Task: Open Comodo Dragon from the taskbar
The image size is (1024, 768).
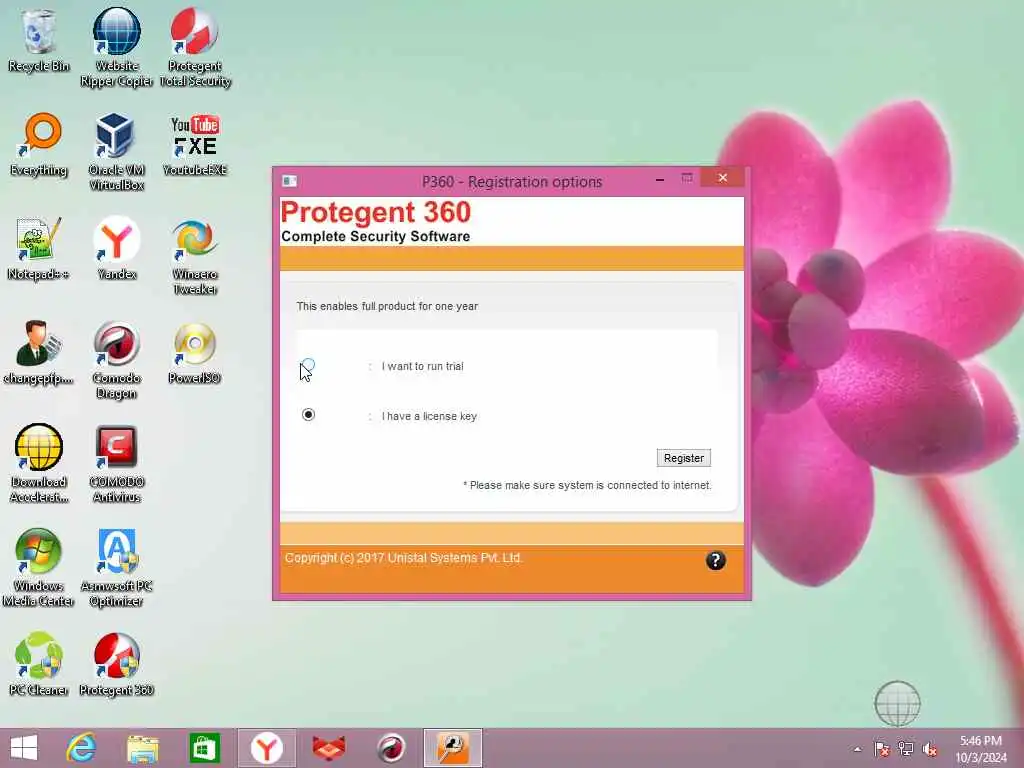Action: [391, 748]
